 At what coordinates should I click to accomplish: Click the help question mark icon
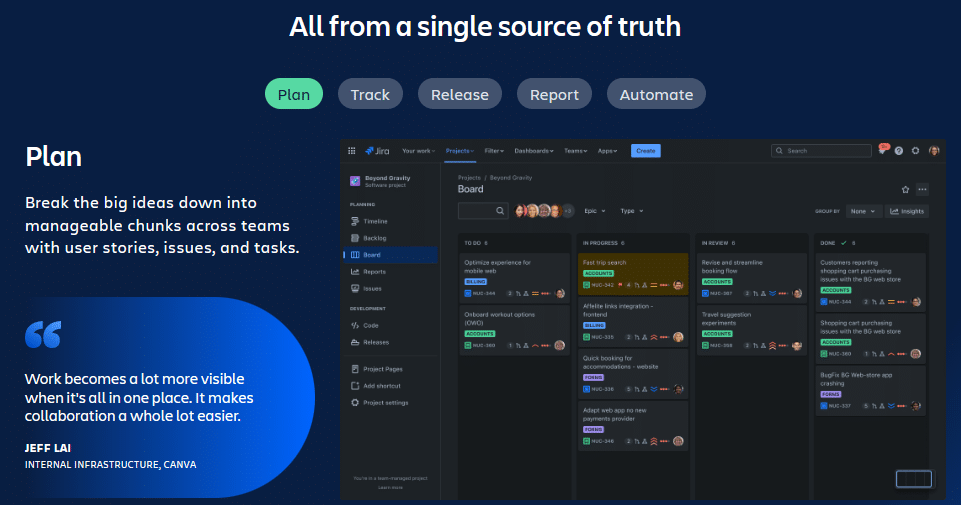[x=899, y=151]
